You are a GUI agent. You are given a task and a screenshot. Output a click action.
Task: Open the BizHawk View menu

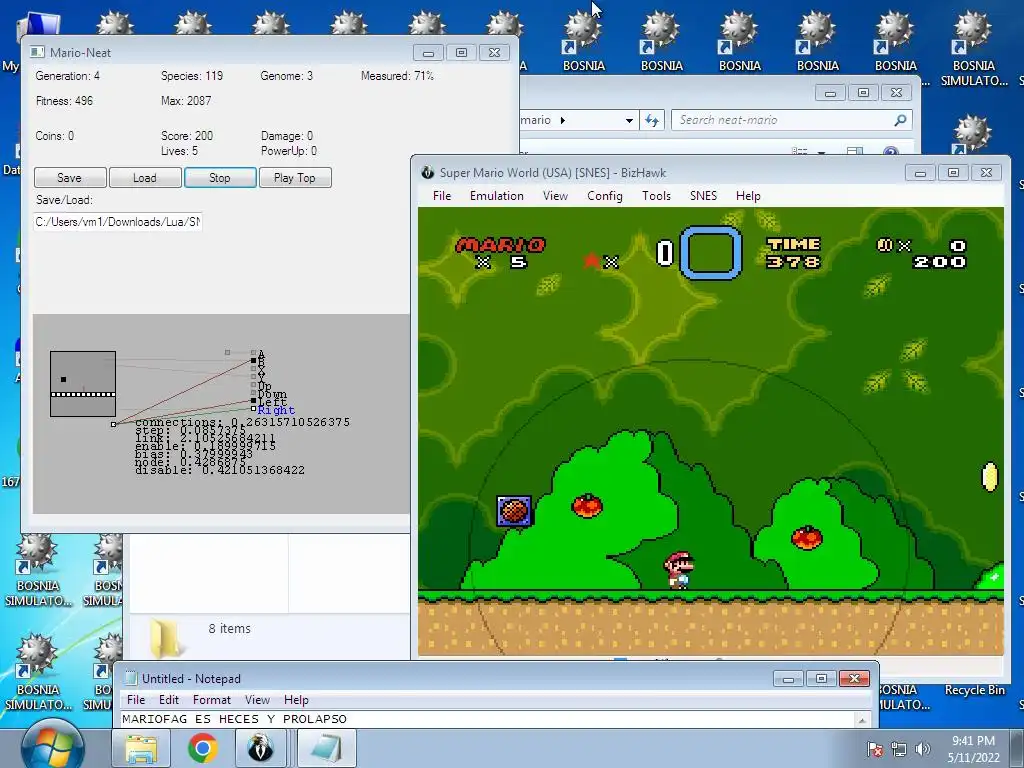[x=555, y=196]
